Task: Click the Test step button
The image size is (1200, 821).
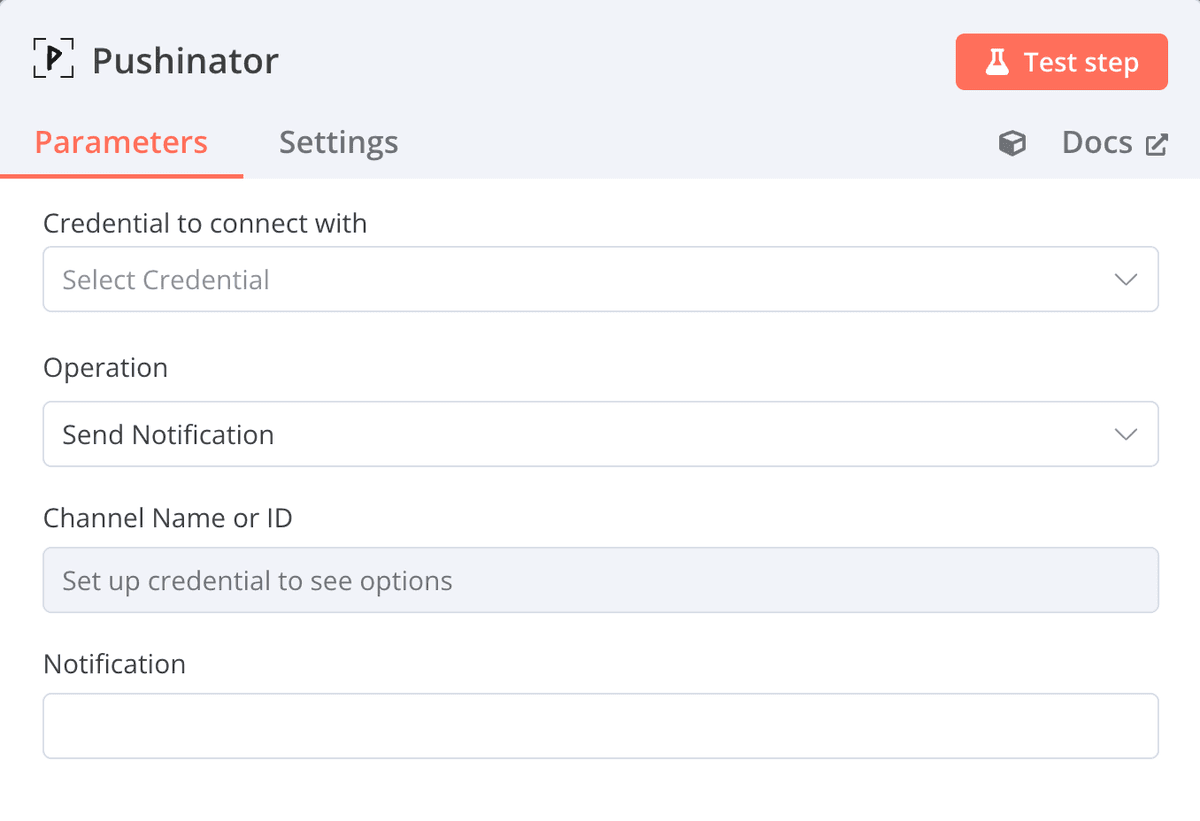Action: (1061, 61)
